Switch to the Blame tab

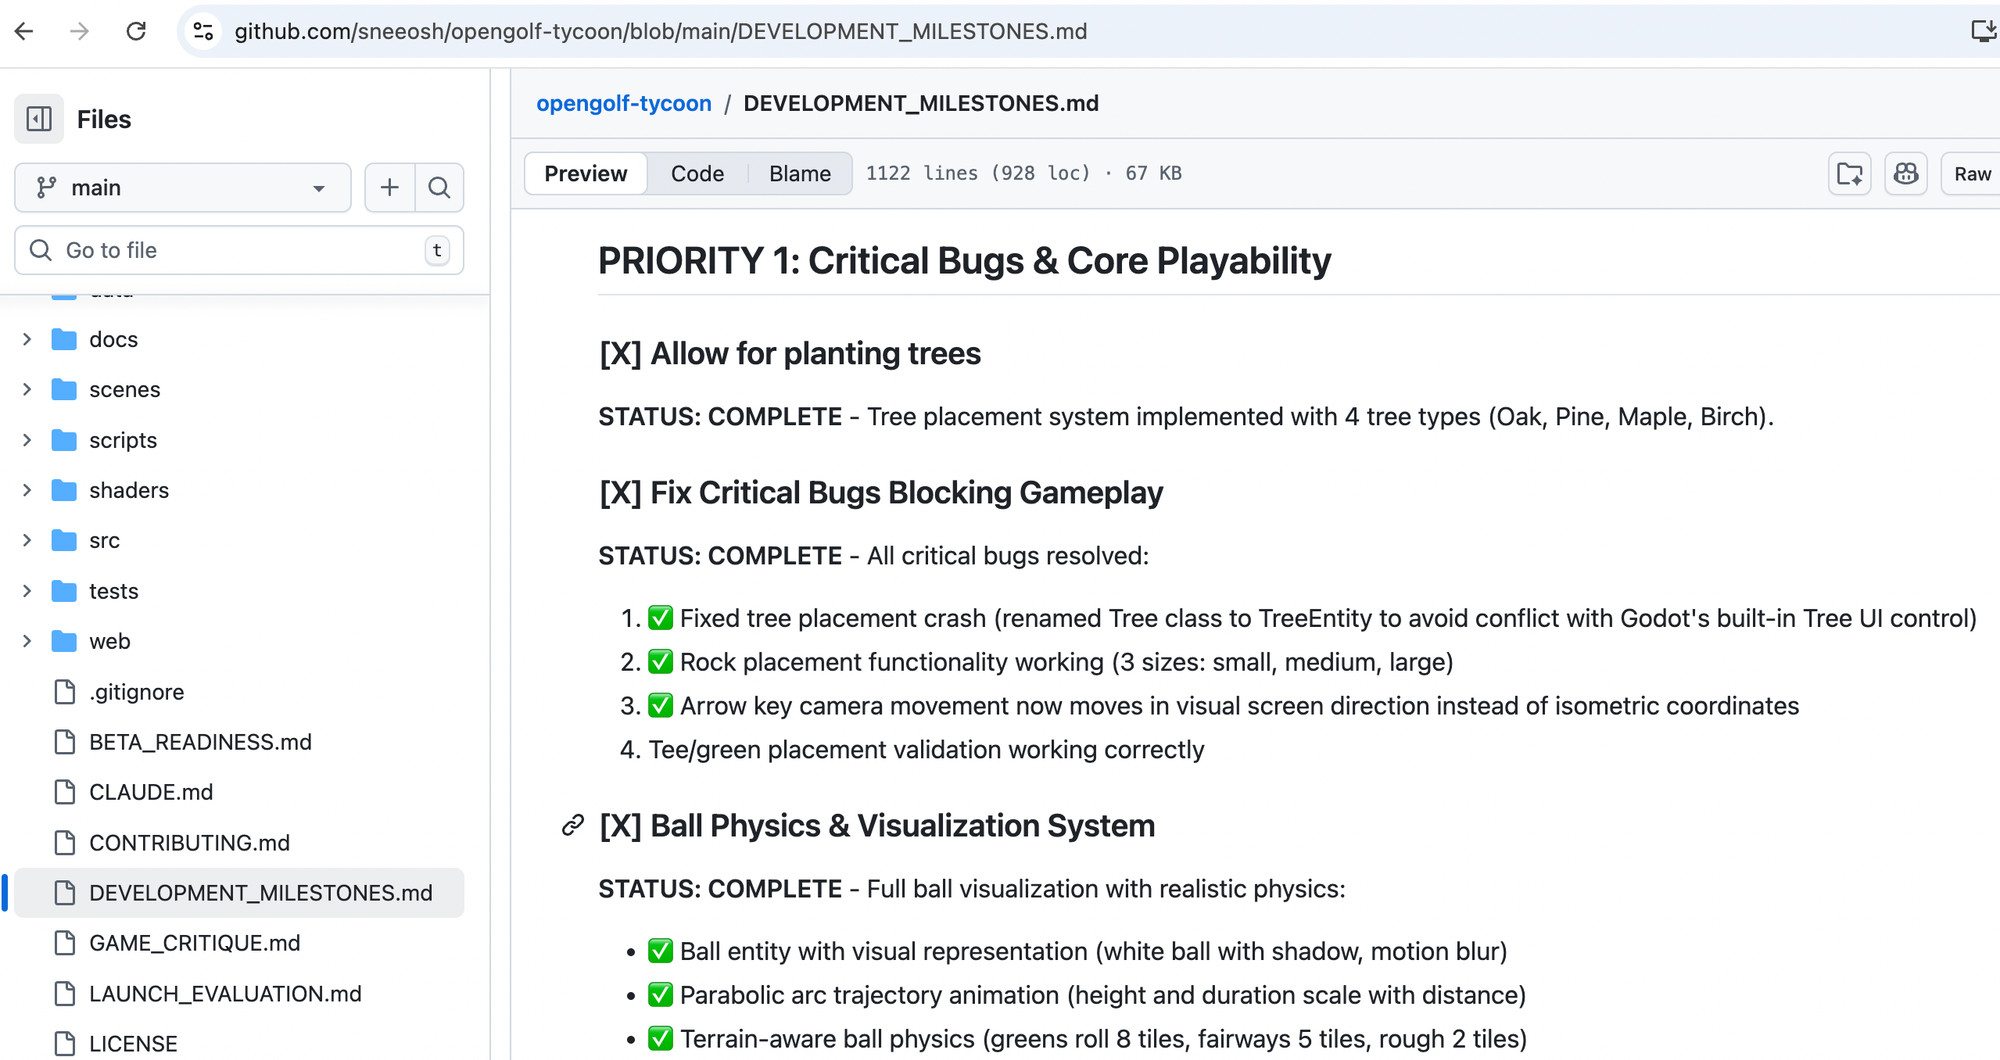[x=799, y=173]
